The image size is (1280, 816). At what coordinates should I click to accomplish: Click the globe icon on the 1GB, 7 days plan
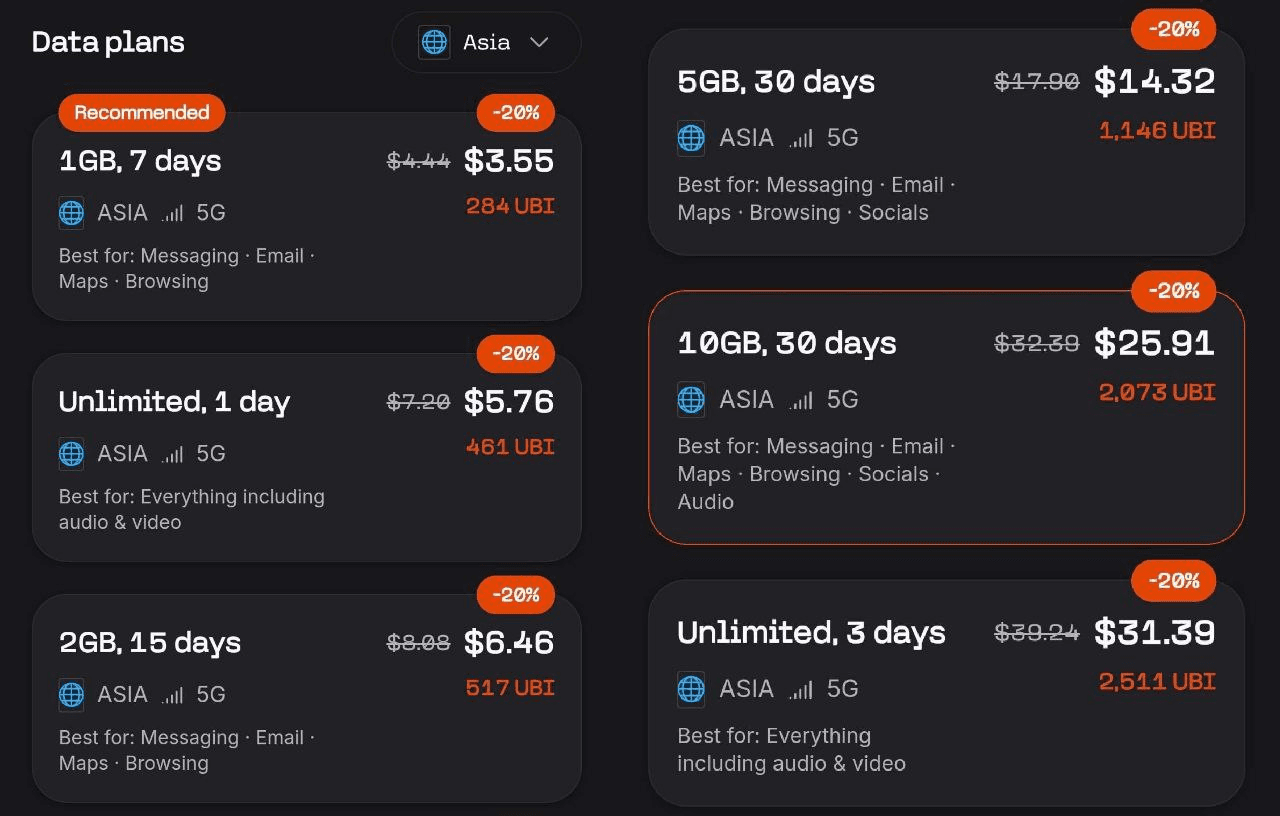tap(71, 213)
